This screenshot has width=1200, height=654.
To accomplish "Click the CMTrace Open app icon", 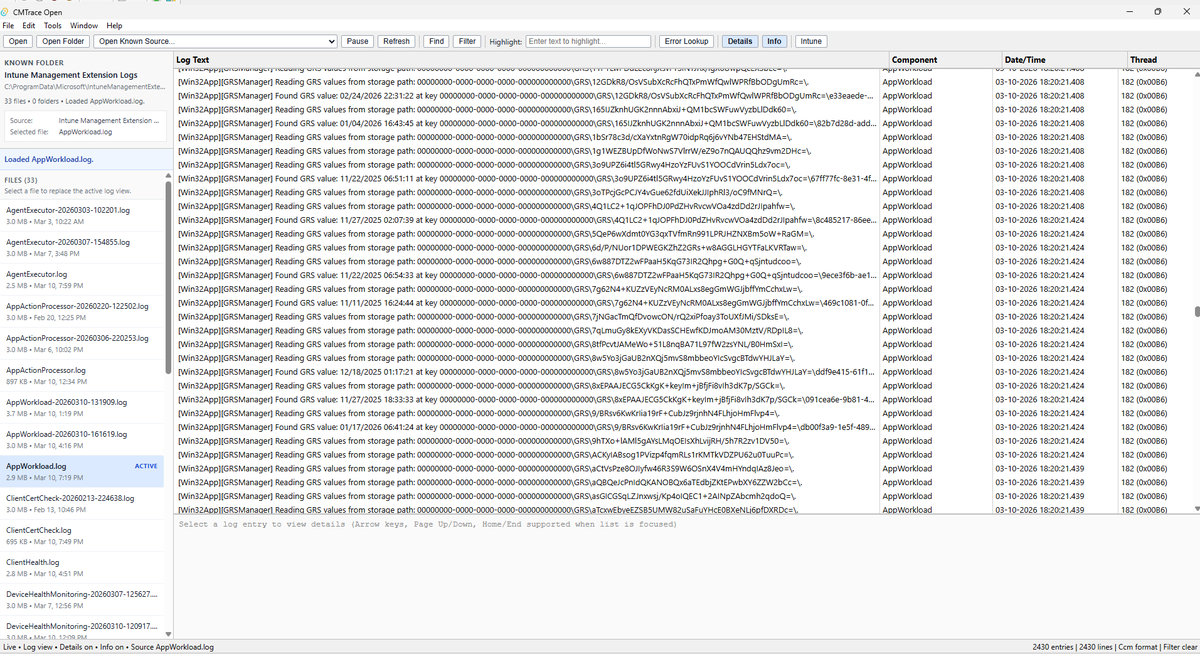I will (7, 10).
